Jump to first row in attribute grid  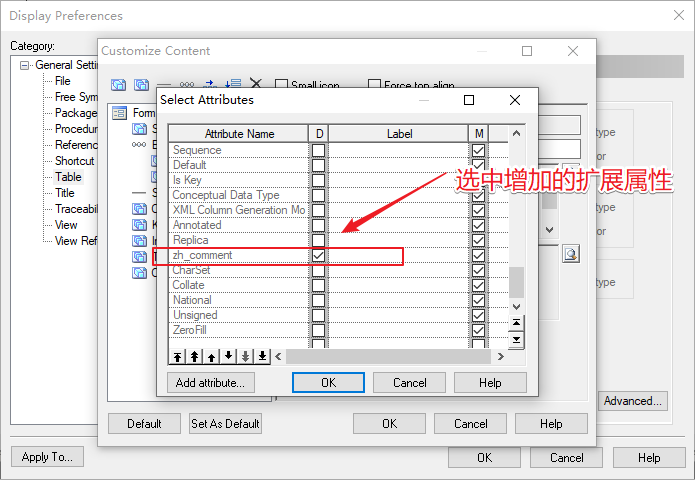516,323
